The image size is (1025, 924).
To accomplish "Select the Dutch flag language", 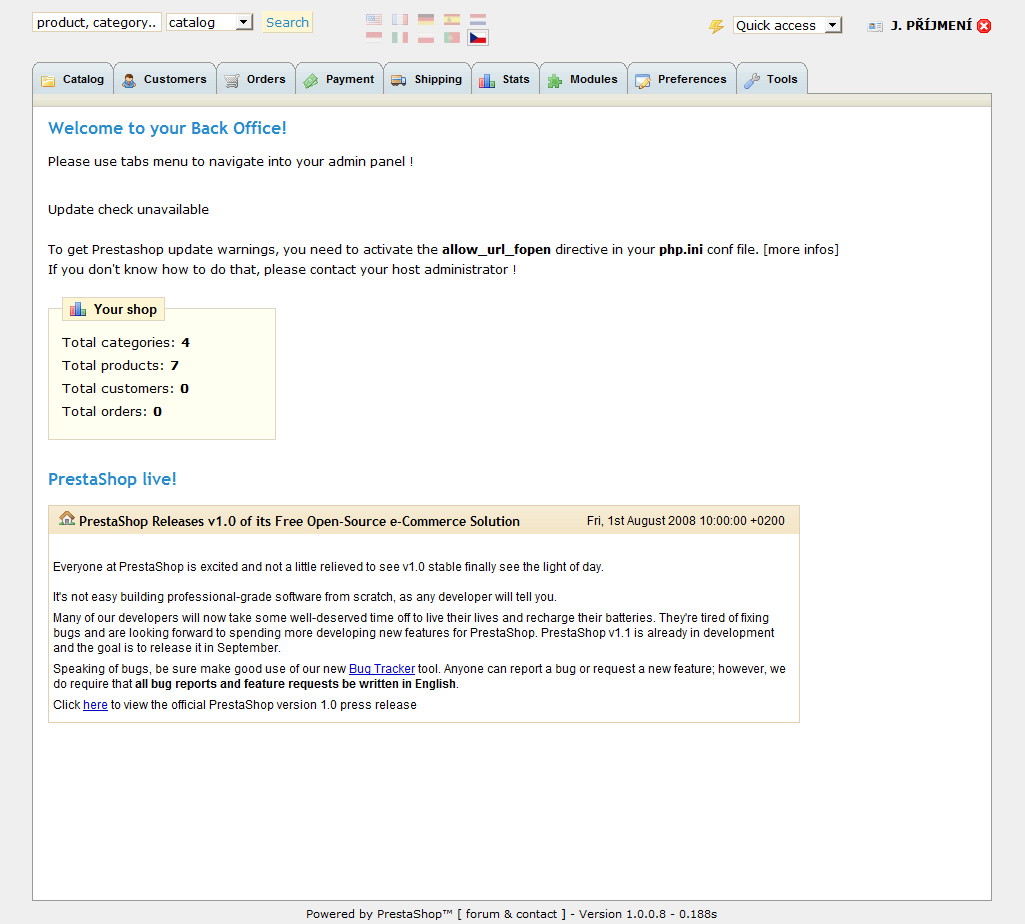I will (478, 20).
